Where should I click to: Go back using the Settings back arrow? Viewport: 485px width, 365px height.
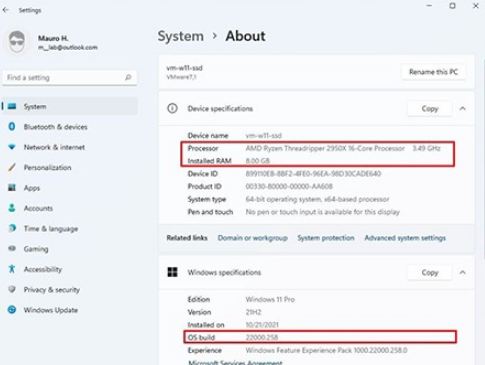point(6,10)
